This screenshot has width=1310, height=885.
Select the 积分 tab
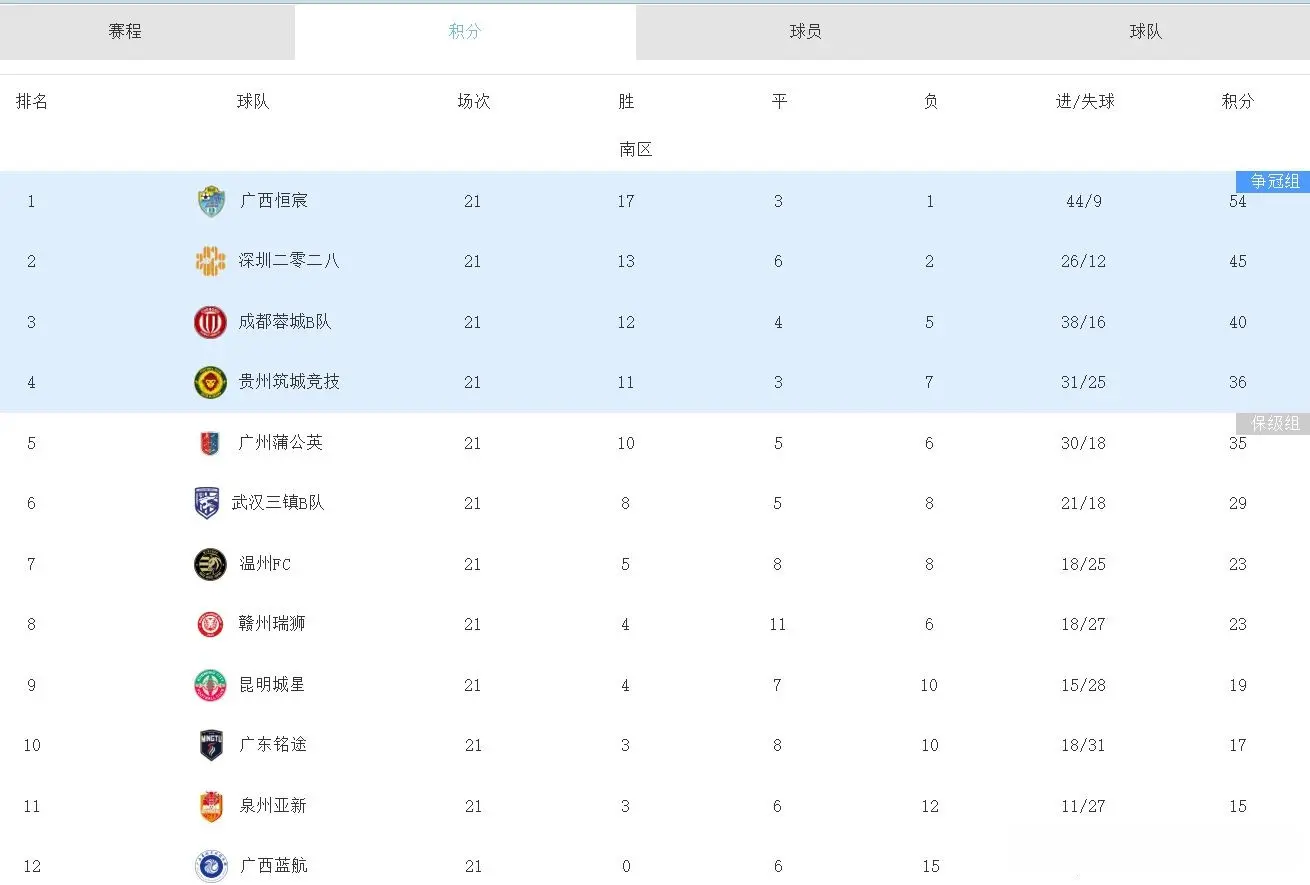[465, 32]
